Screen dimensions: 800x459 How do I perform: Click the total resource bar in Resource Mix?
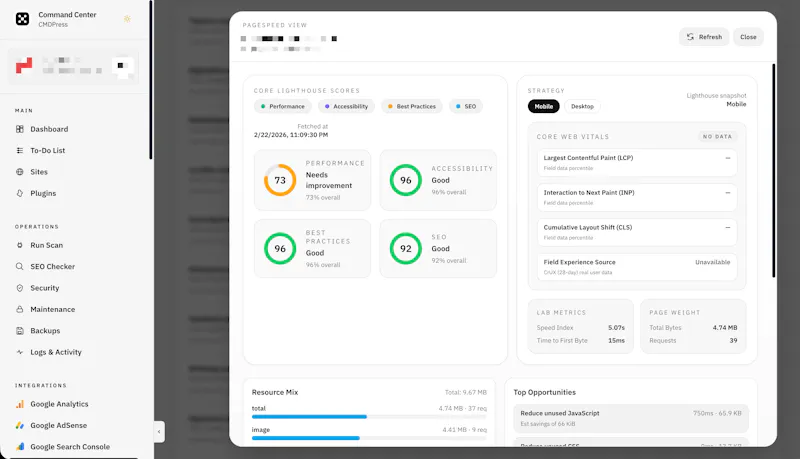[369, 417]
